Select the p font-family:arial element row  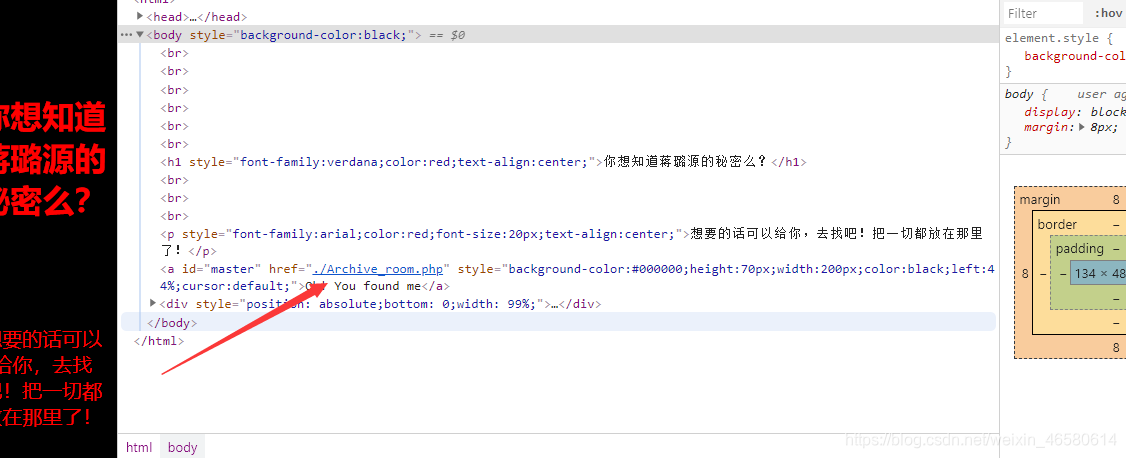click(x=571, y=243)
